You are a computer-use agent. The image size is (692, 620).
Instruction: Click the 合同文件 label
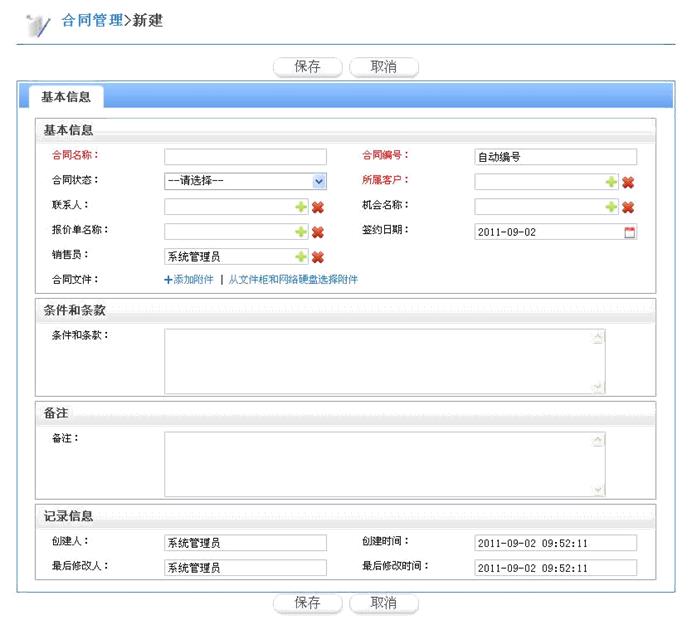pos(75,279)
